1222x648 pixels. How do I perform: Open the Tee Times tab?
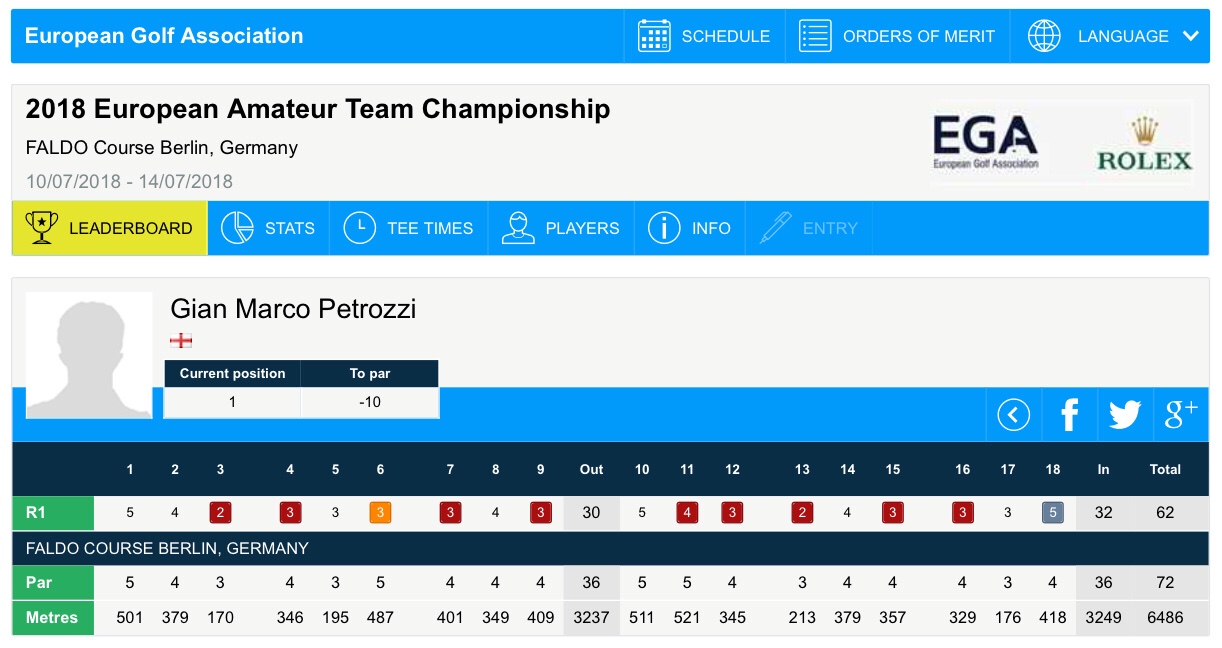409,228
